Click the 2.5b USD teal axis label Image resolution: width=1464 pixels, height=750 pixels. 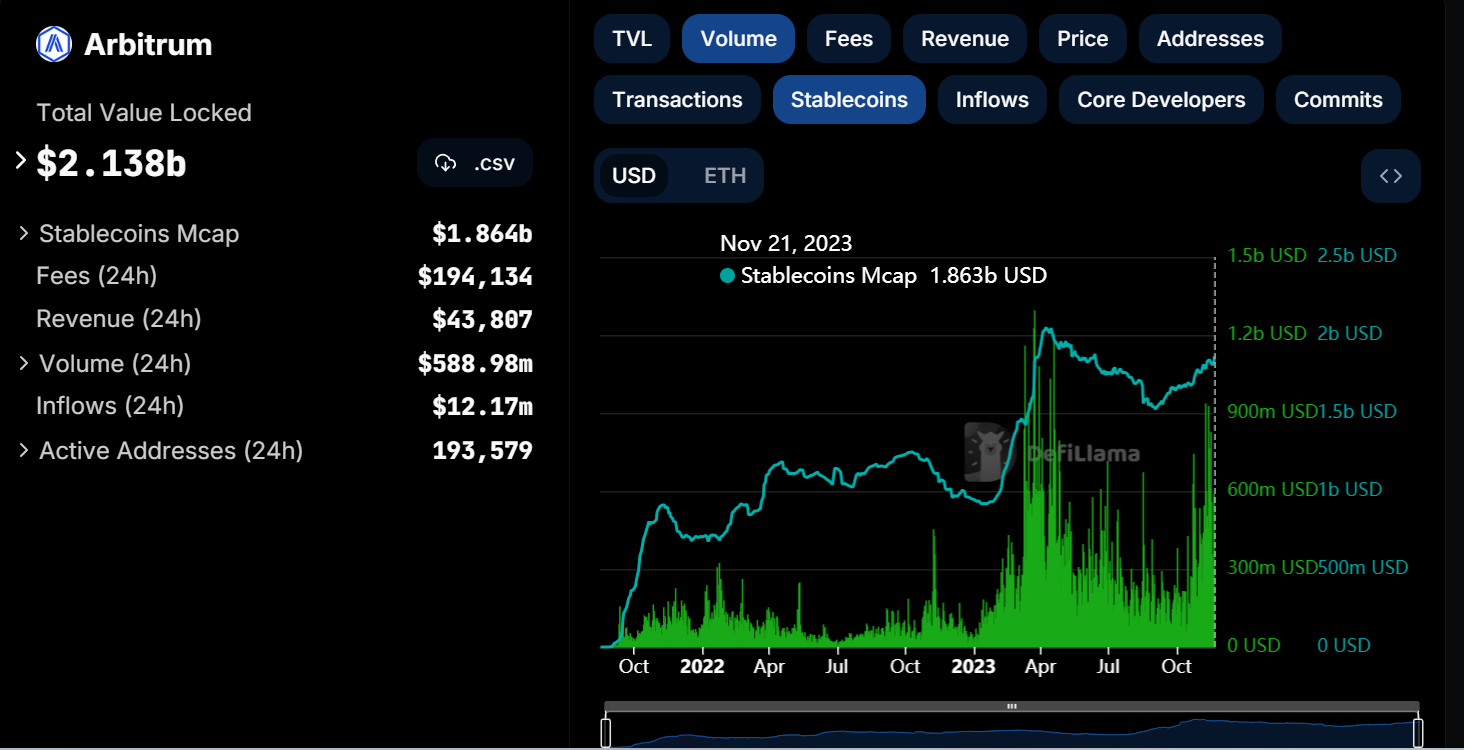click(x=1357, y=255)
